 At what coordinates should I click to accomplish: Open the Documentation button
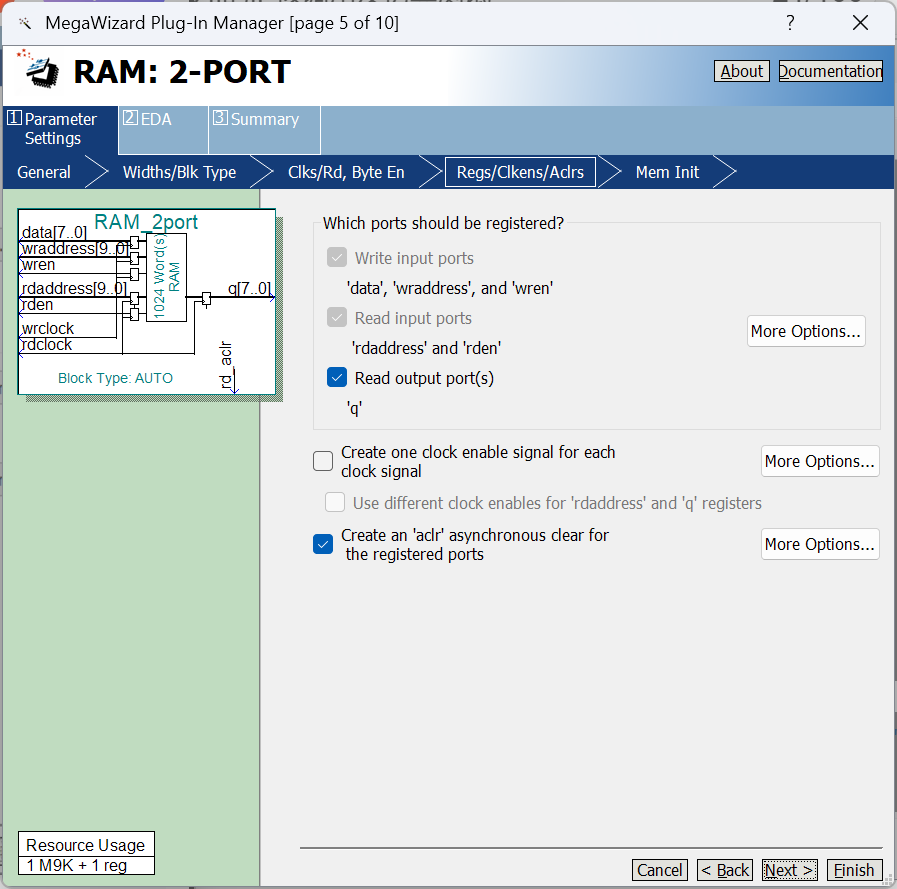(x=831, y=71)
